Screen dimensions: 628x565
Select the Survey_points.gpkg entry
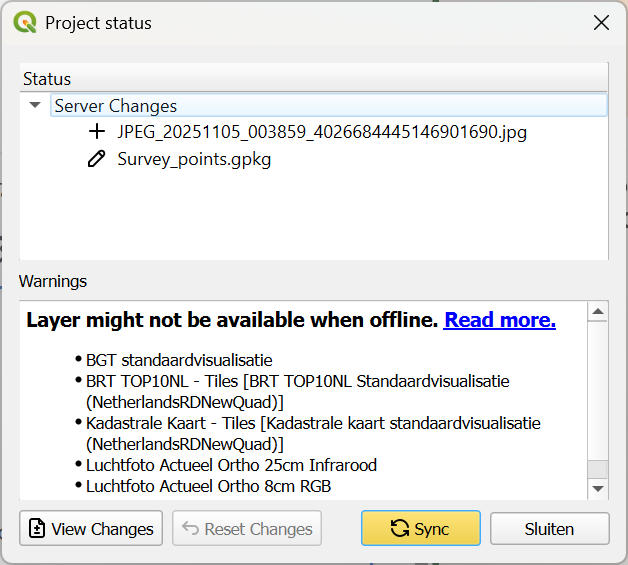[x=194, y=158]
